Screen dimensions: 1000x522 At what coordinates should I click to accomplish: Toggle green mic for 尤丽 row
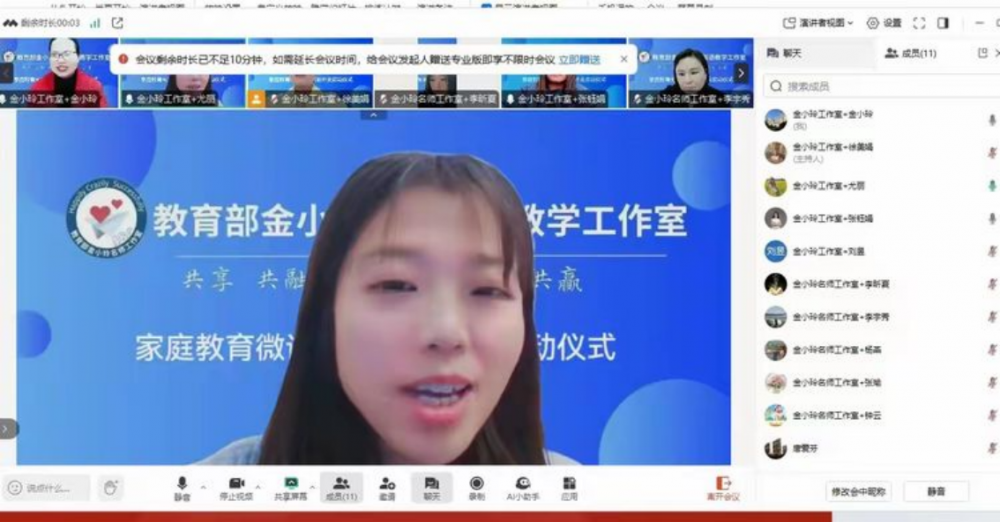(x=992, y=186)
